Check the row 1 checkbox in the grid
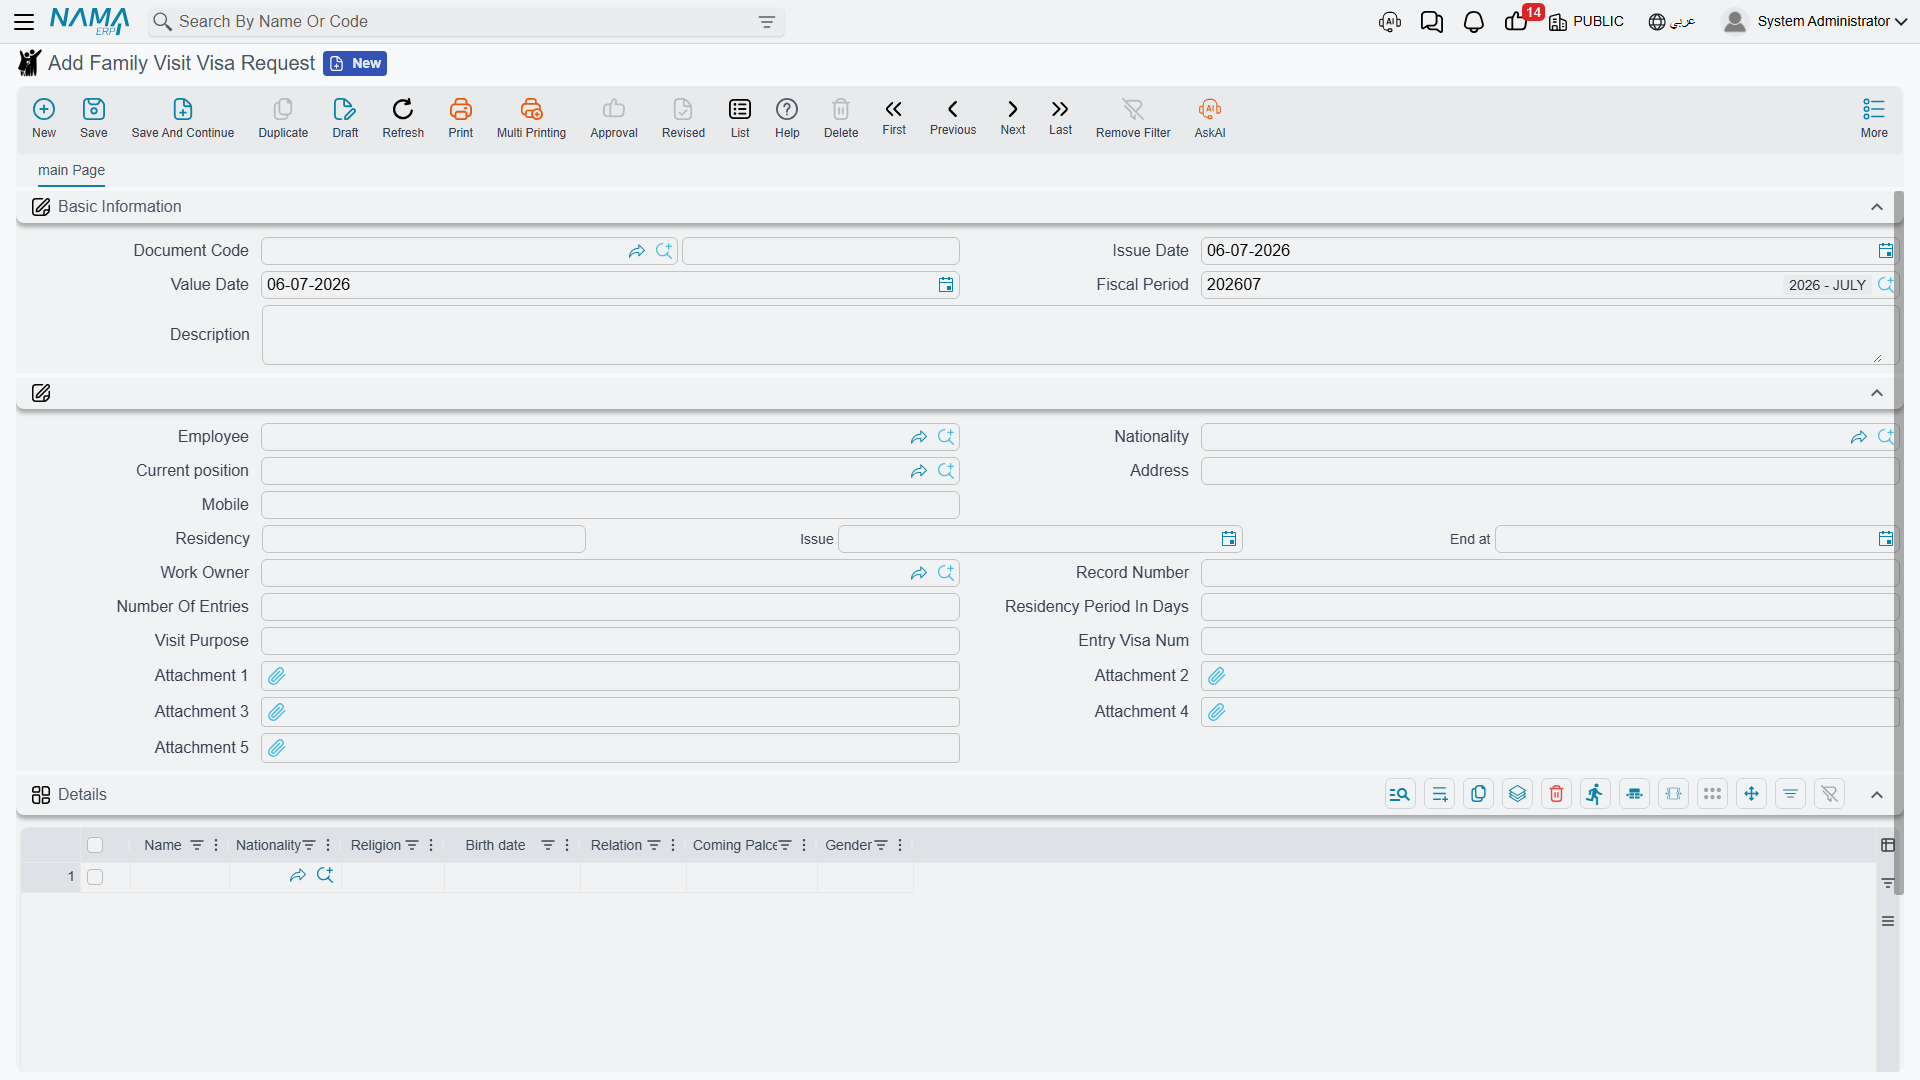Viewport: 1920px width, 1080px height. (95, 877)
